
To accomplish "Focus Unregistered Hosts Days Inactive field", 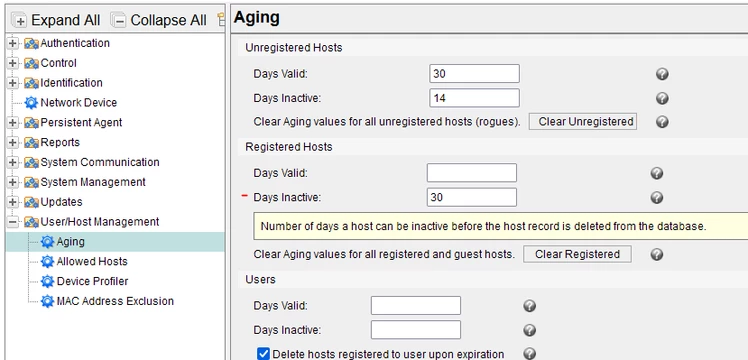I will pyautogui.click(x=474, y=98).
